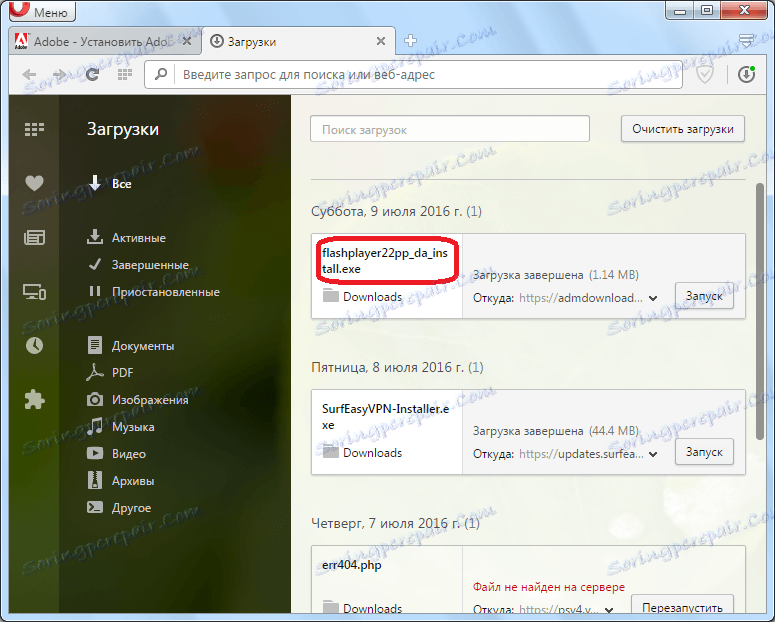Click Запуск for SurfEasyVPN installer
775x622 pixels.
click(x=704, y=451)
